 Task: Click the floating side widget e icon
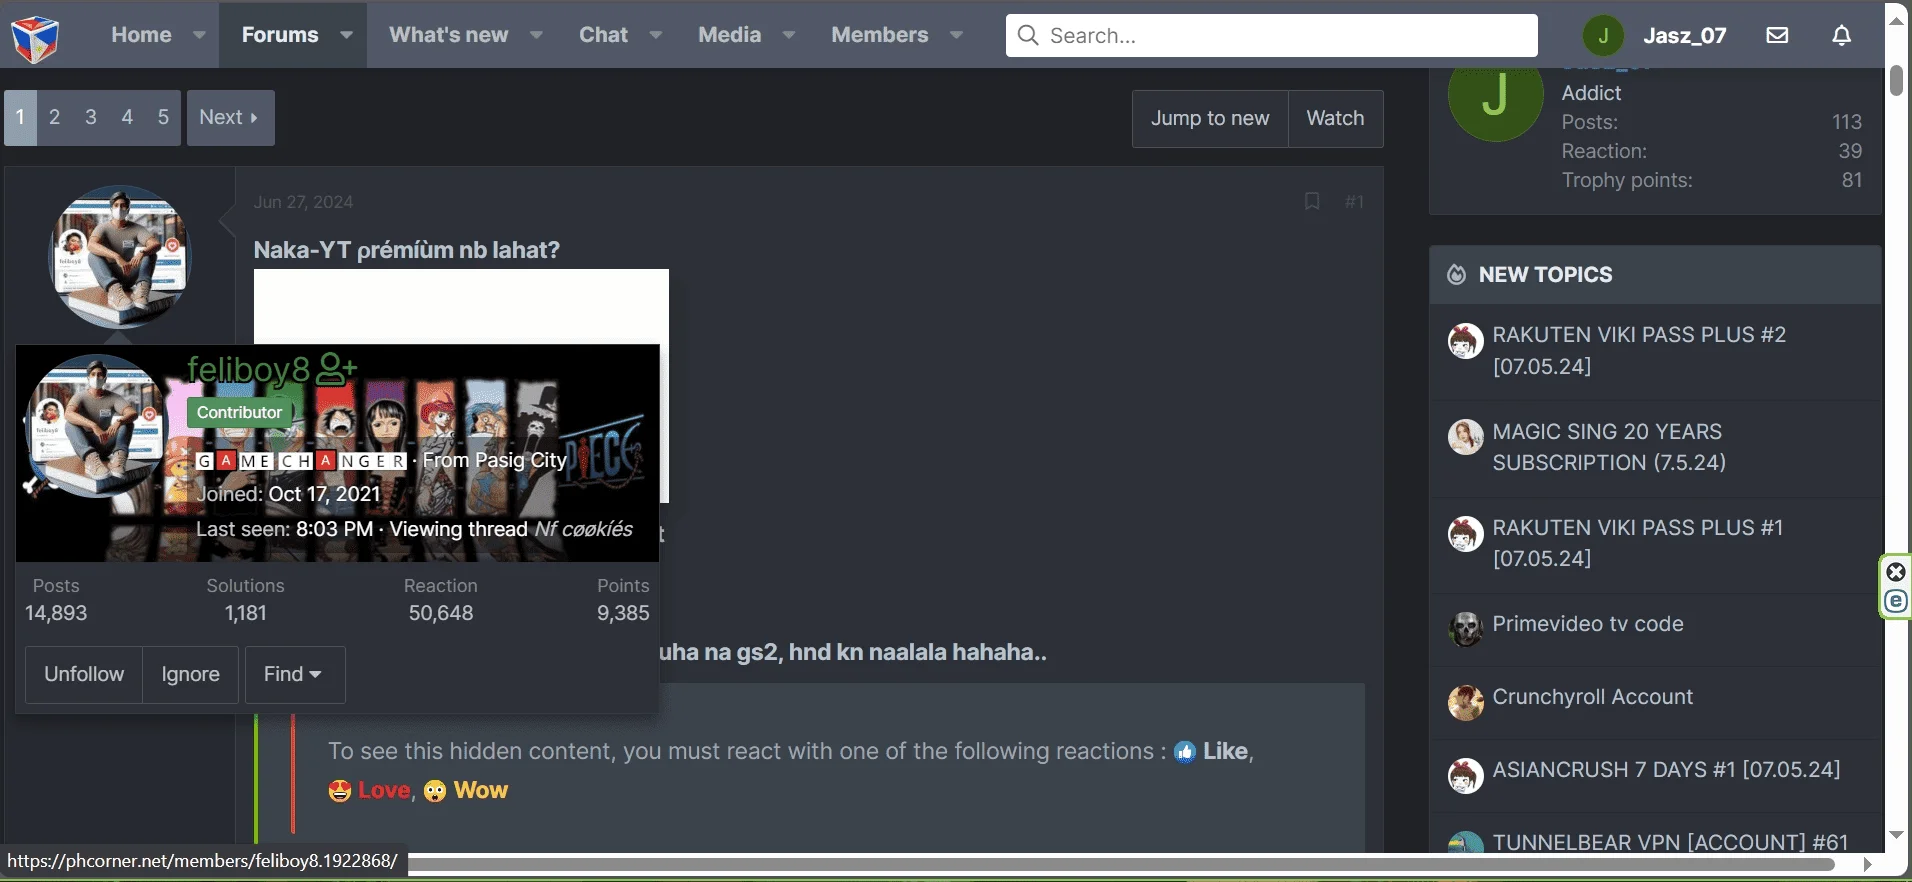(x=1896, y=601)
